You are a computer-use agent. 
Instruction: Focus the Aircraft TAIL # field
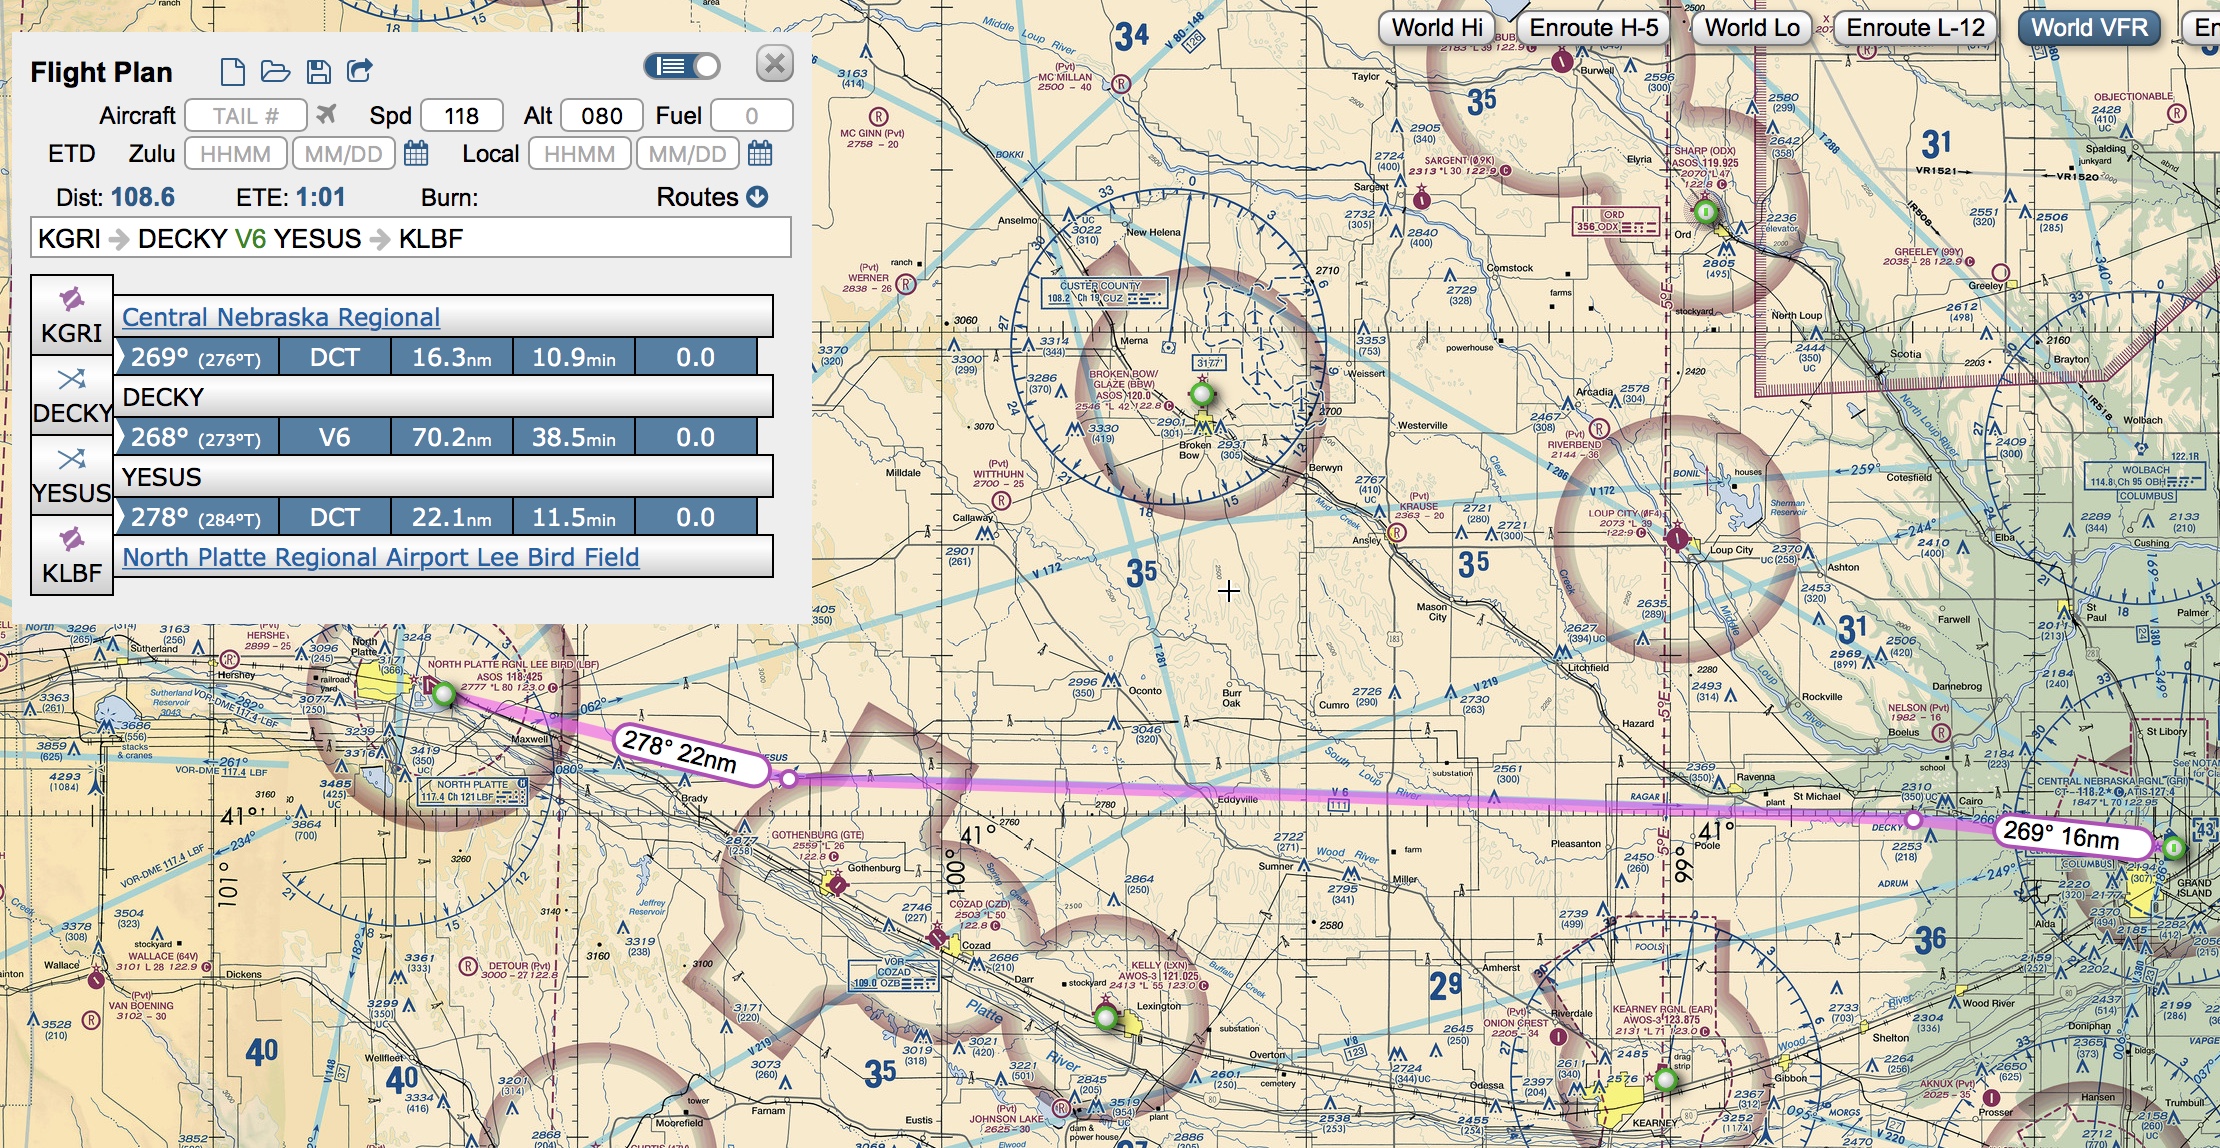[246, 116]
